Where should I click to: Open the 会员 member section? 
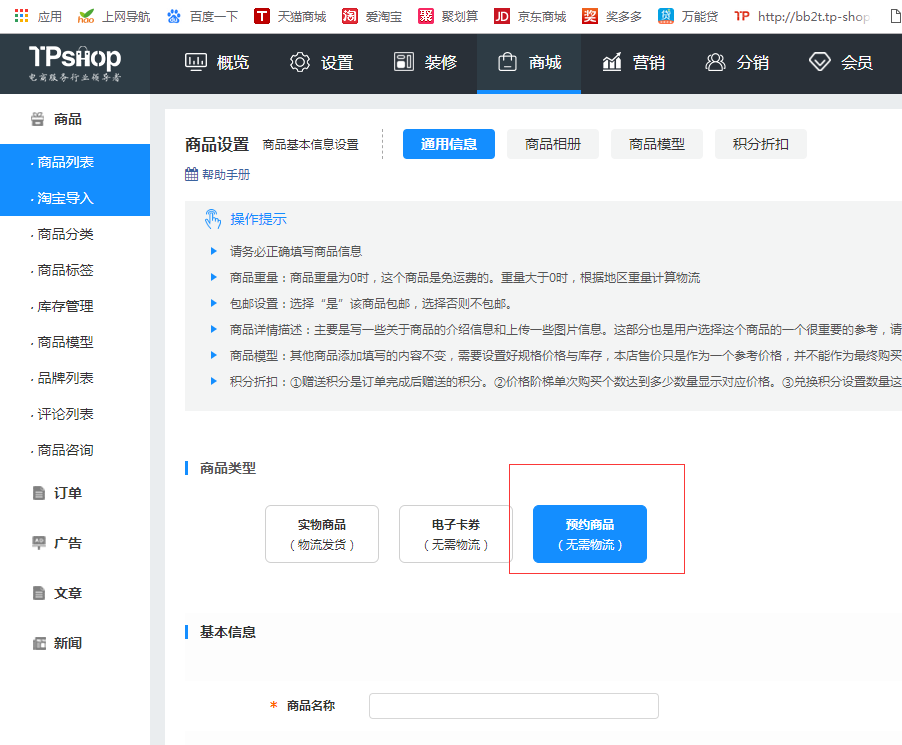coord(841,62)
